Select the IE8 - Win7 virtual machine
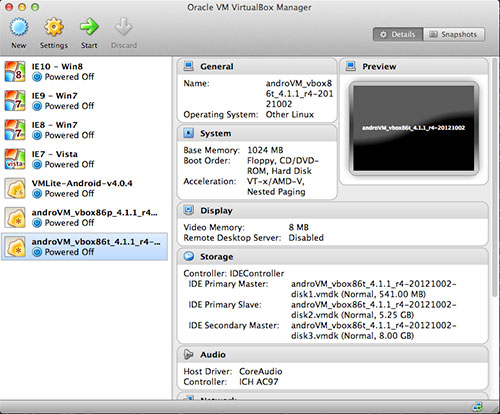This screenshot has width=500, height=414. pyautogui.click(x=84, y=130)
